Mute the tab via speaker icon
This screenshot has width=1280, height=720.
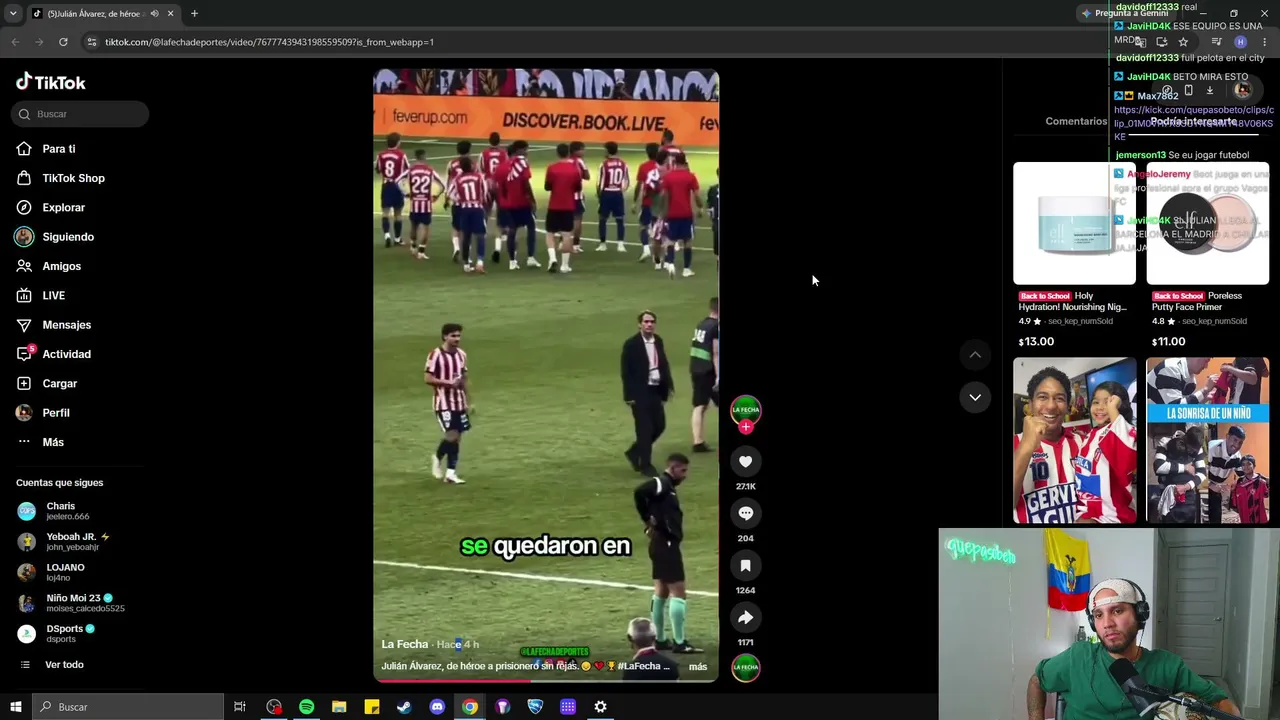point(154,14)
